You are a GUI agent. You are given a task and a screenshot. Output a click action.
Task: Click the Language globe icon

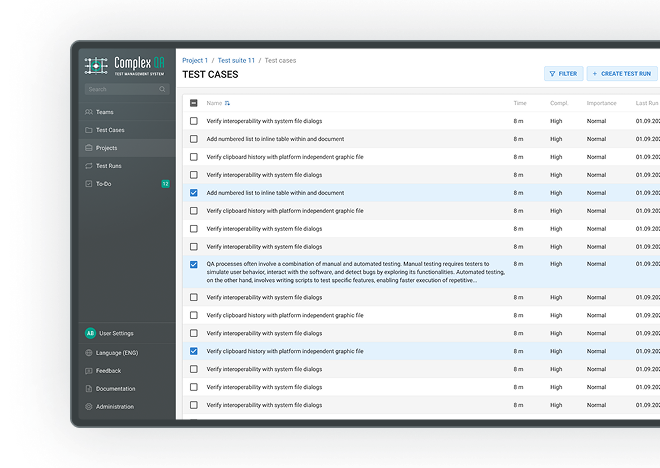pyautogui.click(x=89, y=352)
